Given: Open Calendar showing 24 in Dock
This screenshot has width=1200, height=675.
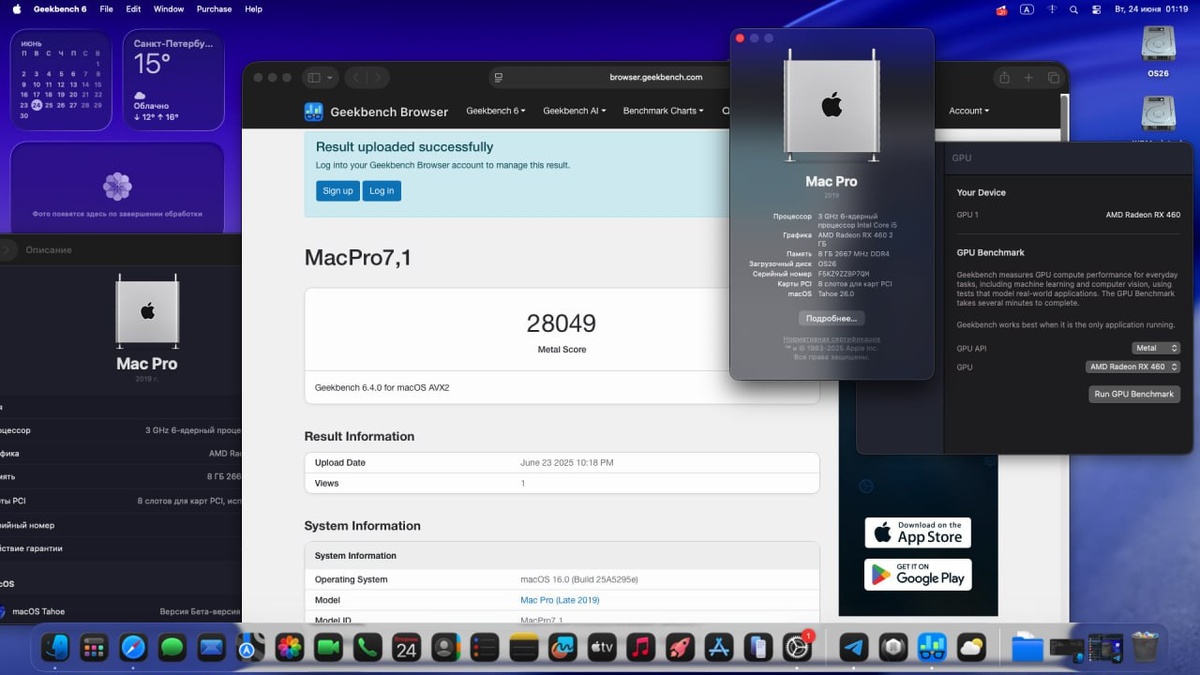Looking at the screenshot, I should 406,648.
